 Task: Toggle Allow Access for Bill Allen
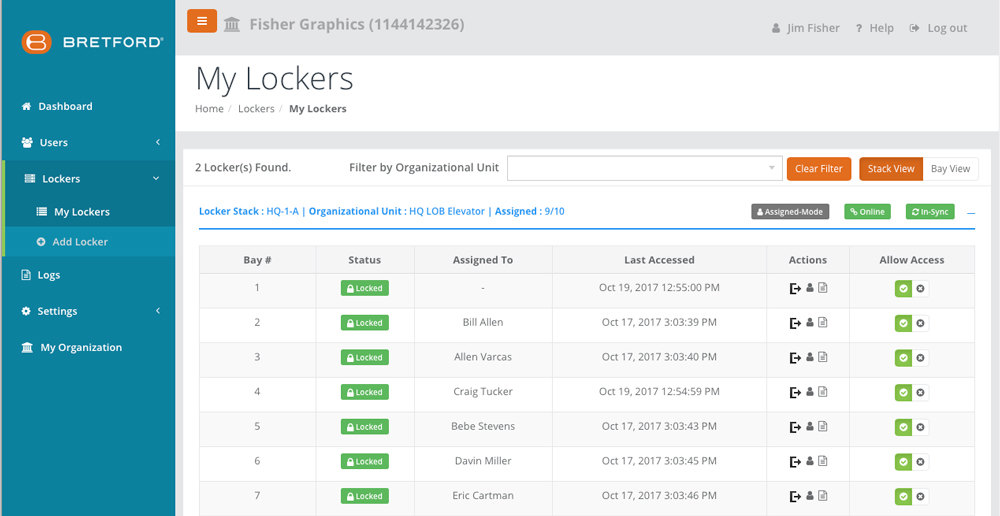[x=911, y=323]
